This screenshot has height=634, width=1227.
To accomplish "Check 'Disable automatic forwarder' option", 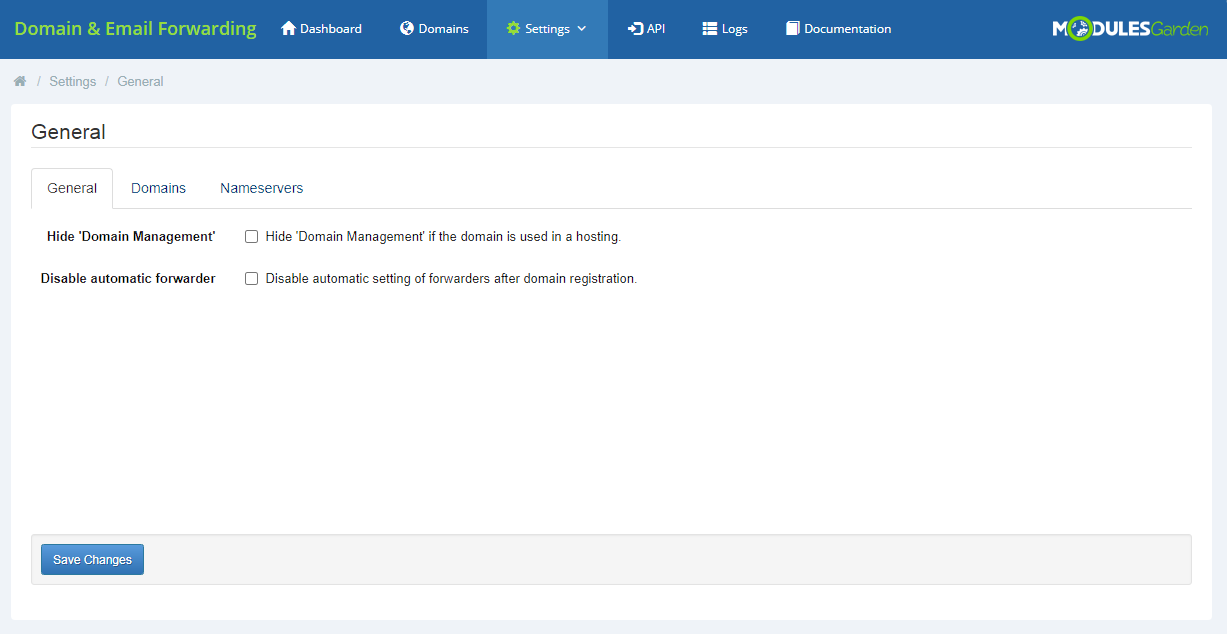I will [251, 278].
